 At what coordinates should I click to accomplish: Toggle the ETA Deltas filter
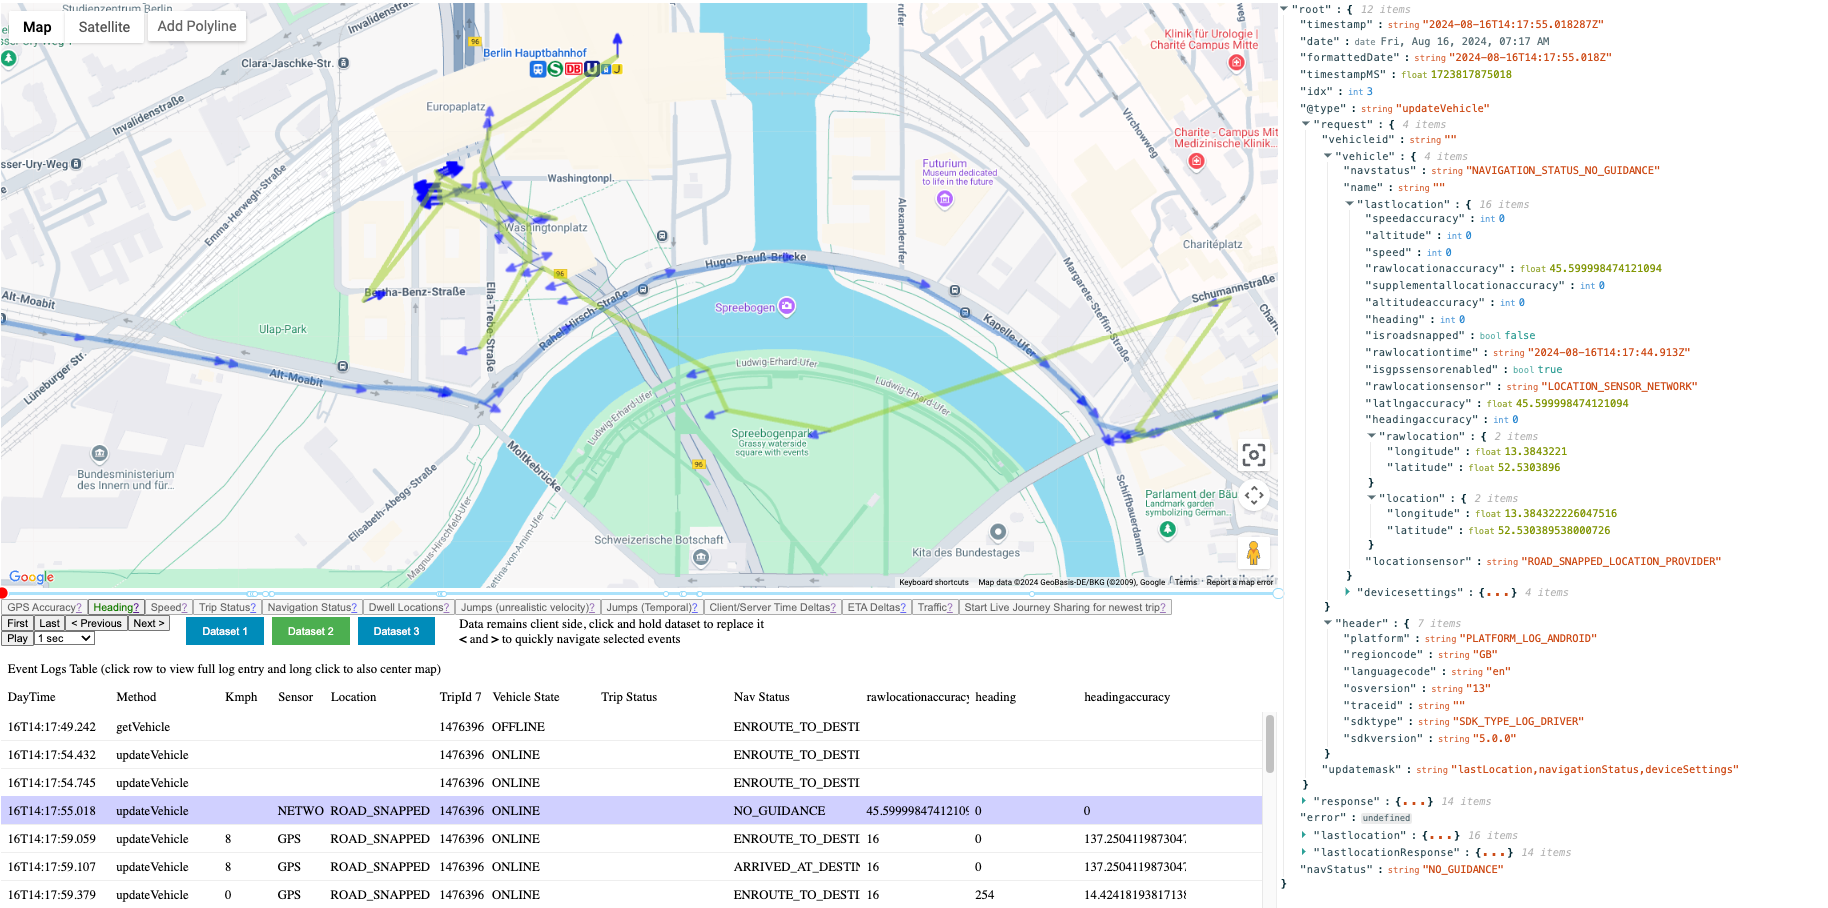click(877, 607)
